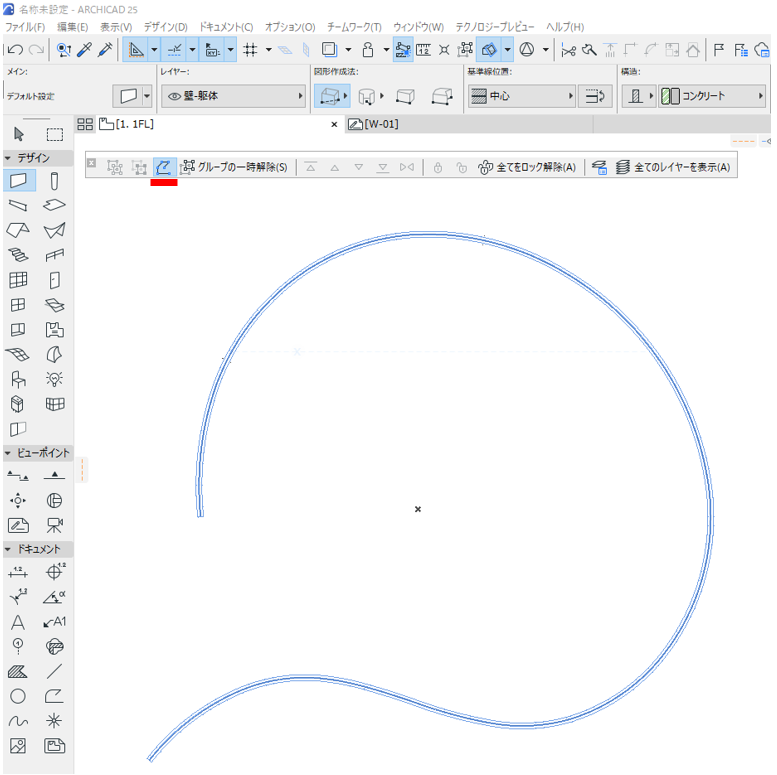
Task: Select the Dimension tool
Action: (18, 572)
